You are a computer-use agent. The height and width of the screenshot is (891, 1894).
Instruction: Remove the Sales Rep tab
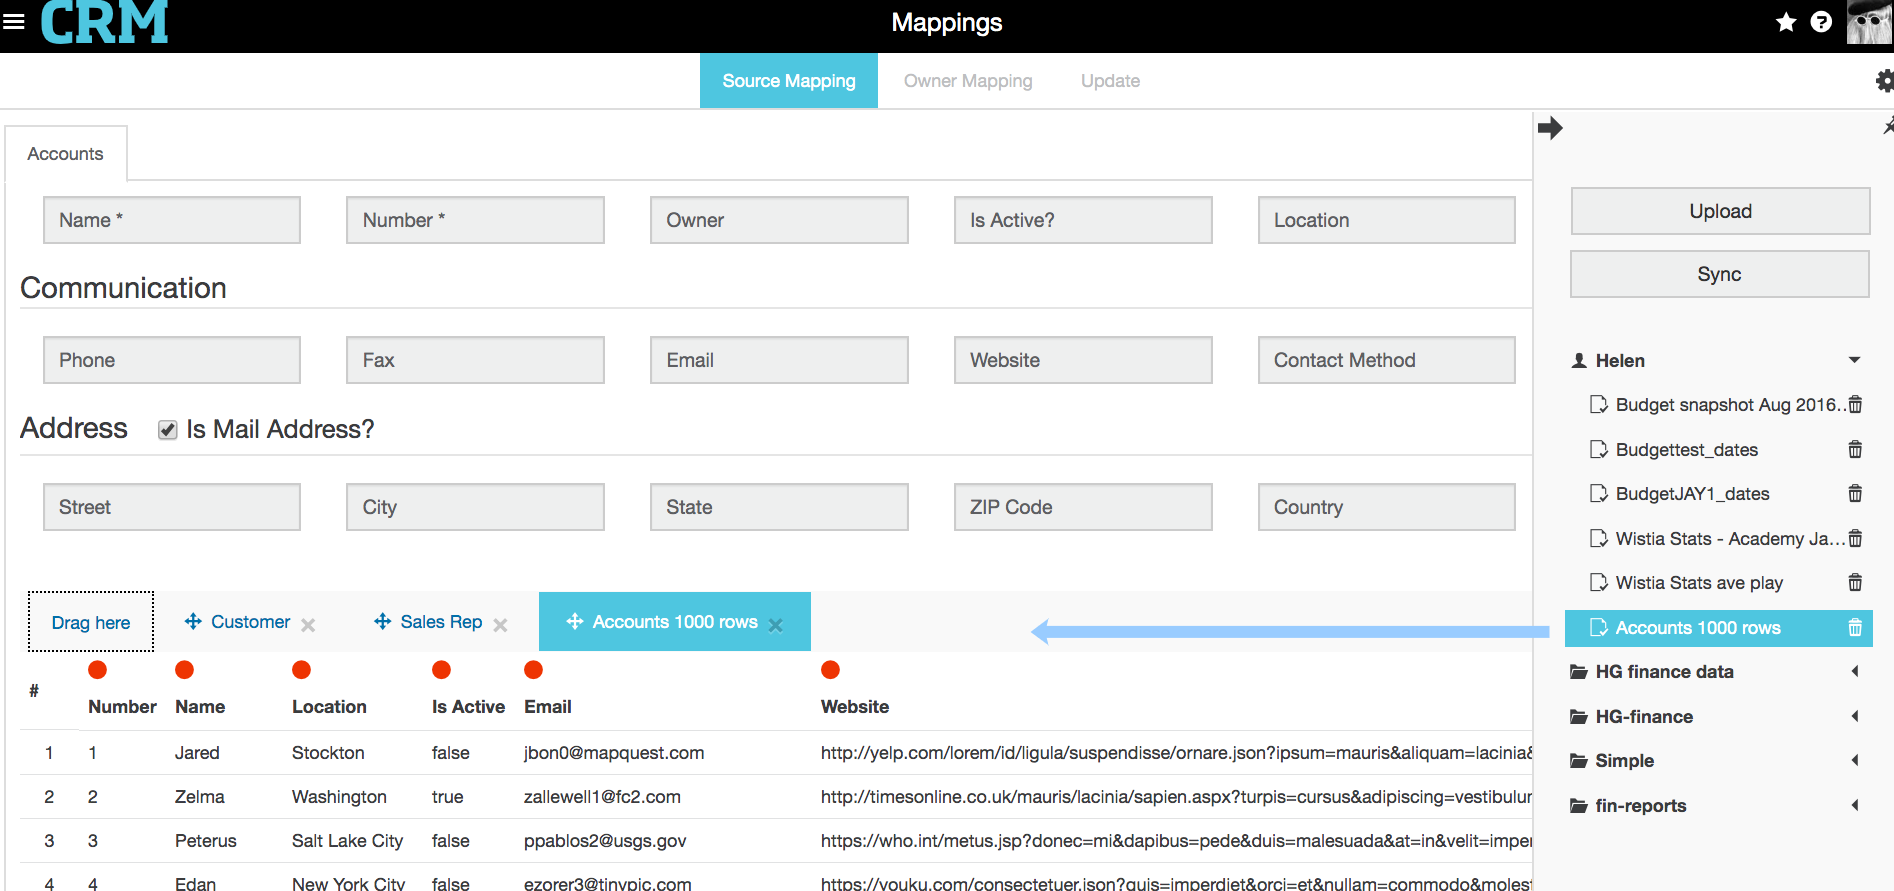coord(500,625)
